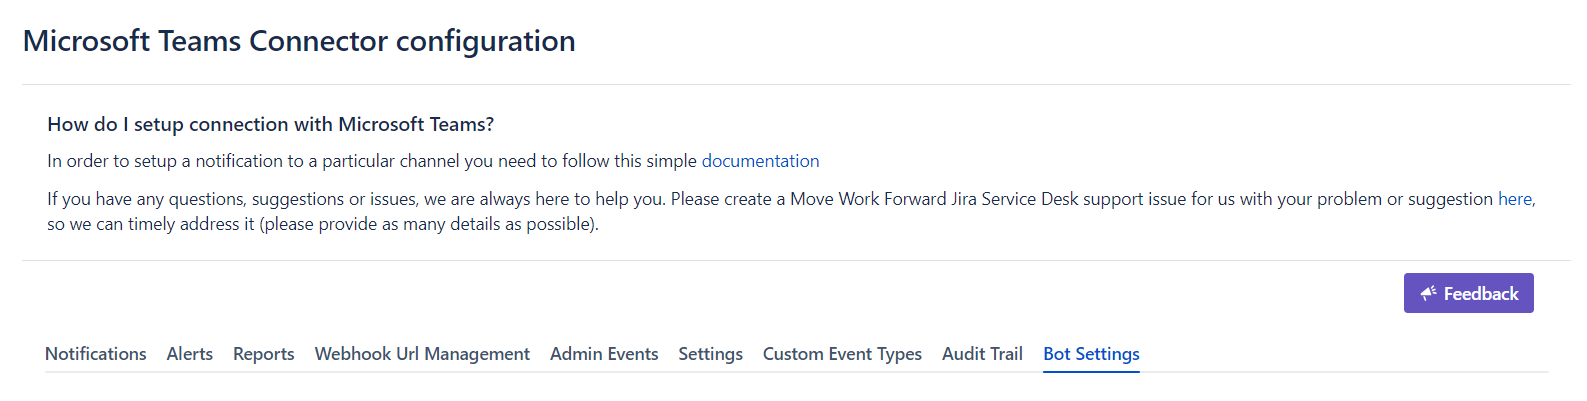Open the Settings tab
Screen dimensions: 1587x401
pos(710,354)
